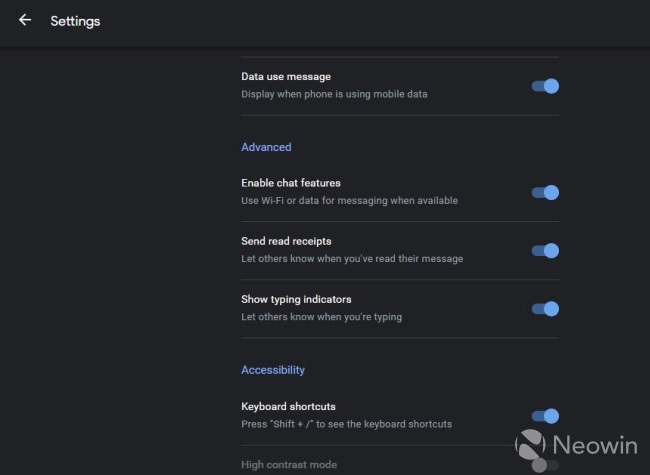
Task: Click "Let others know when you've read" description
Action: pos(352,259)
